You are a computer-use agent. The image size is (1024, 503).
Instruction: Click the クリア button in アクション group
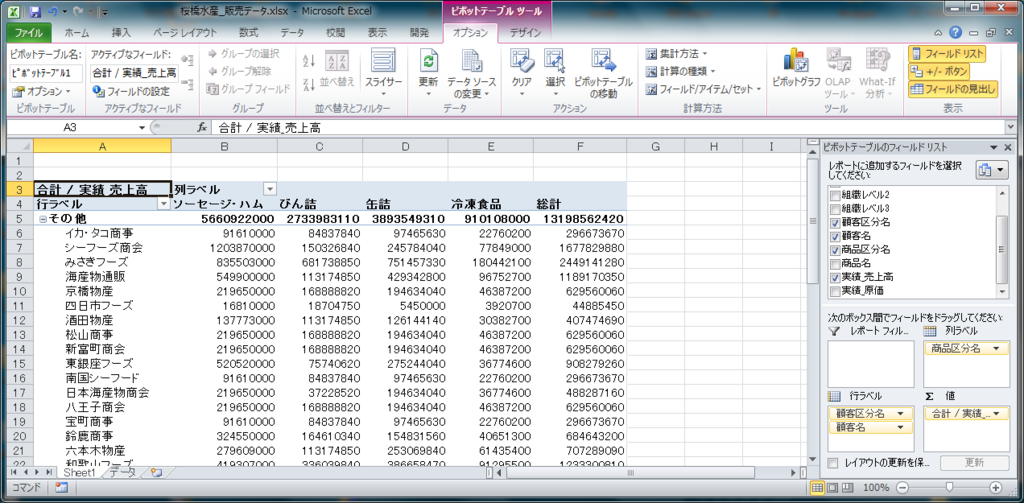(x=521, y=73)
